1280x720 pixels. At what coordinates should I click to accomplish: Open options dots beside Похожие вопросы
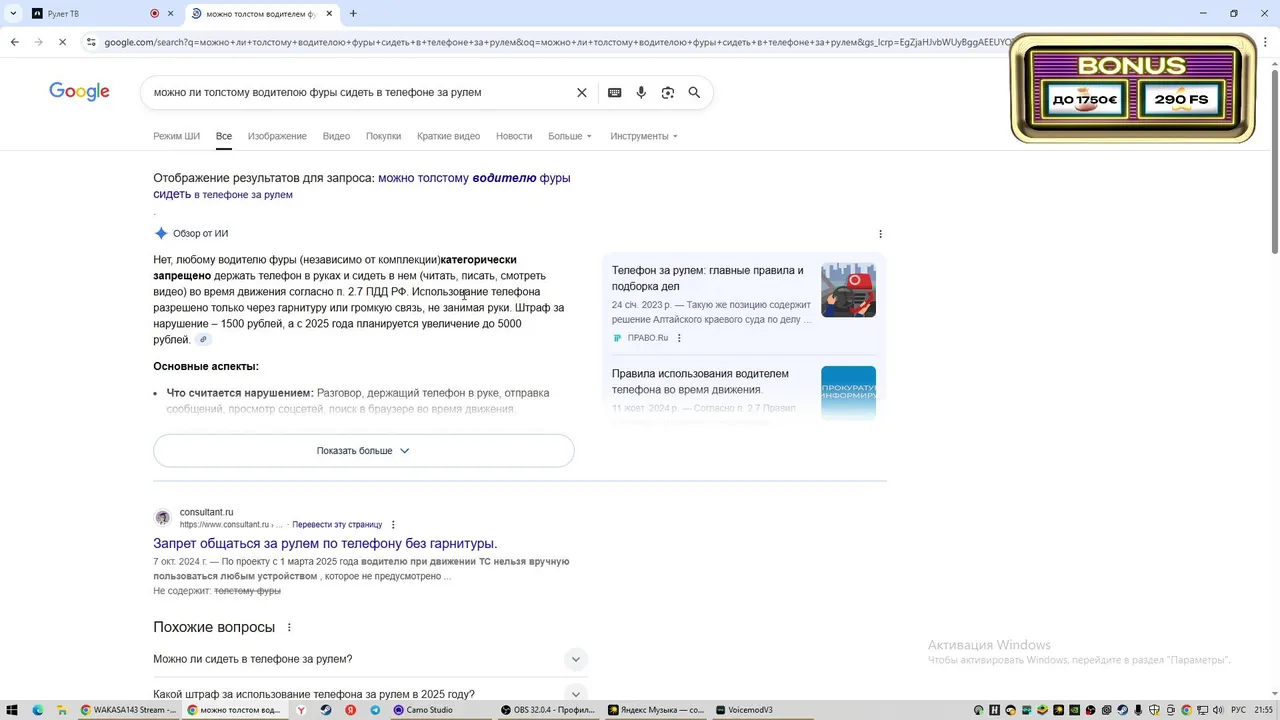click(x=289, y=628)
